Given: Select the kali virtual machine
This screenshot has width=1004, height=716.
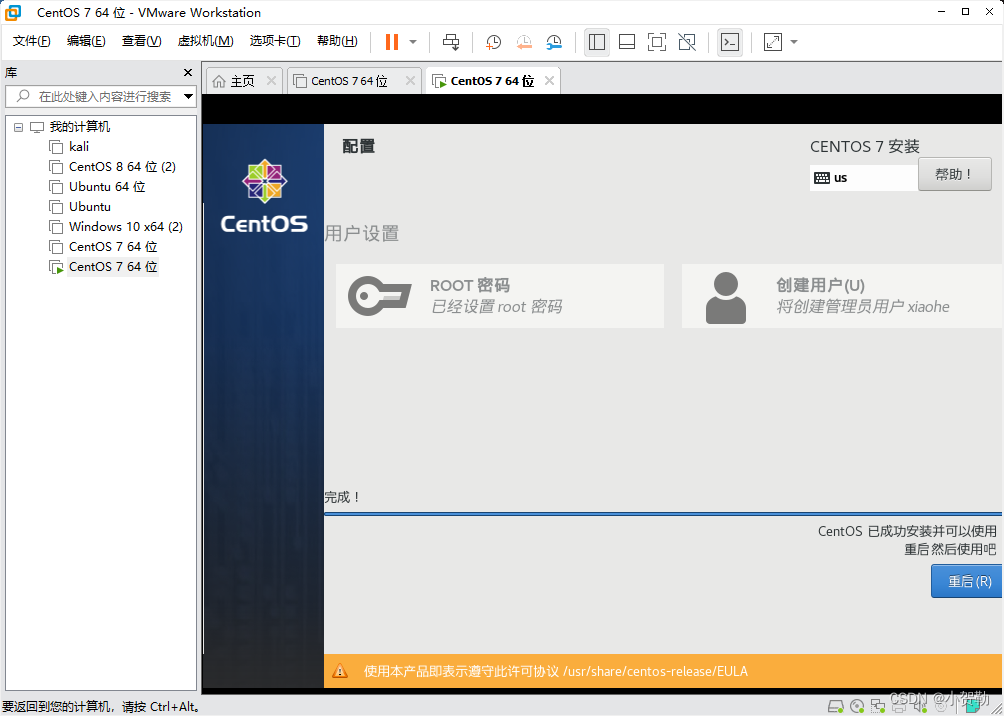Looking at the screenshot, I should (x=79, y=147).
